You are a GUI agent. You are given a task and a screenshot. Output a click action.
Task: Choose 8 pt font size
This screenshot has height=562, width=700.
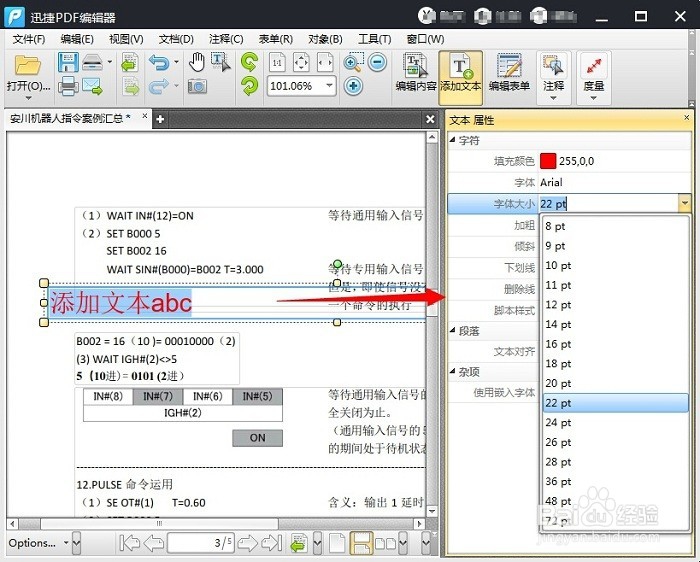click(x=615, y=226)
